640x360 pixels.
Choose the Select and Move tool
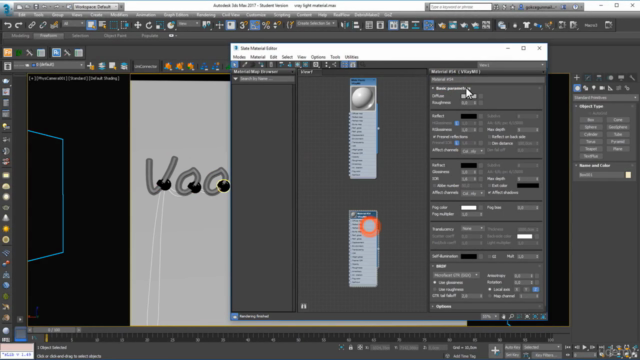pyautogui.click(x=138, y=25)
